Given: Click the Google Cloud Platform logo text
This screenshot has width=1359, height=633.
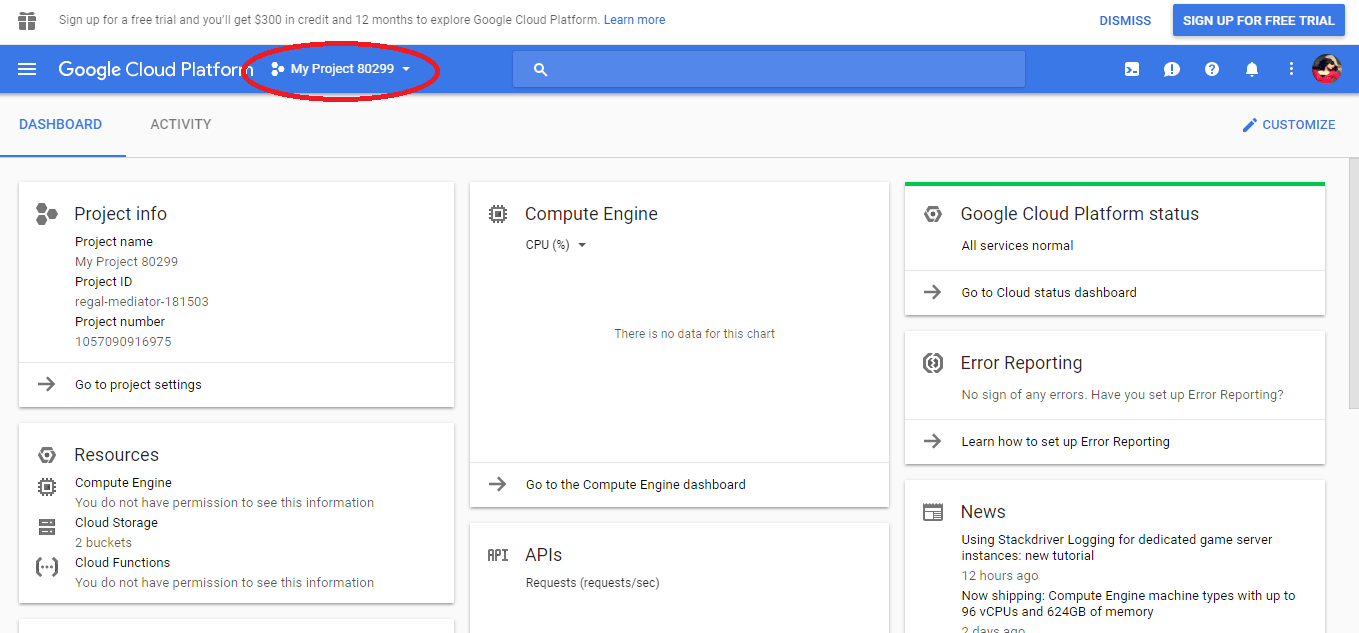Looking at the screenshot, I should coord(155,69).
